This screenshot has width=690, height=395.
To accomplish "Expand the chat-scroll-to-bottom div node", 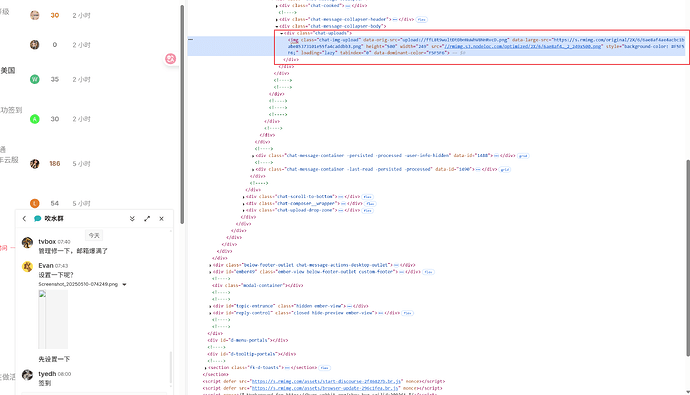I will point(243,197).
